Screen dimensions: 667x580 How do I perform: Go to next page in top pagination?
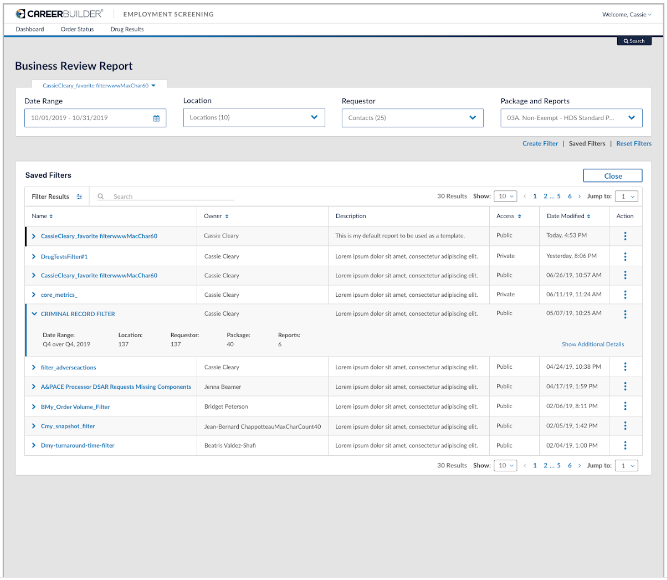579,197
